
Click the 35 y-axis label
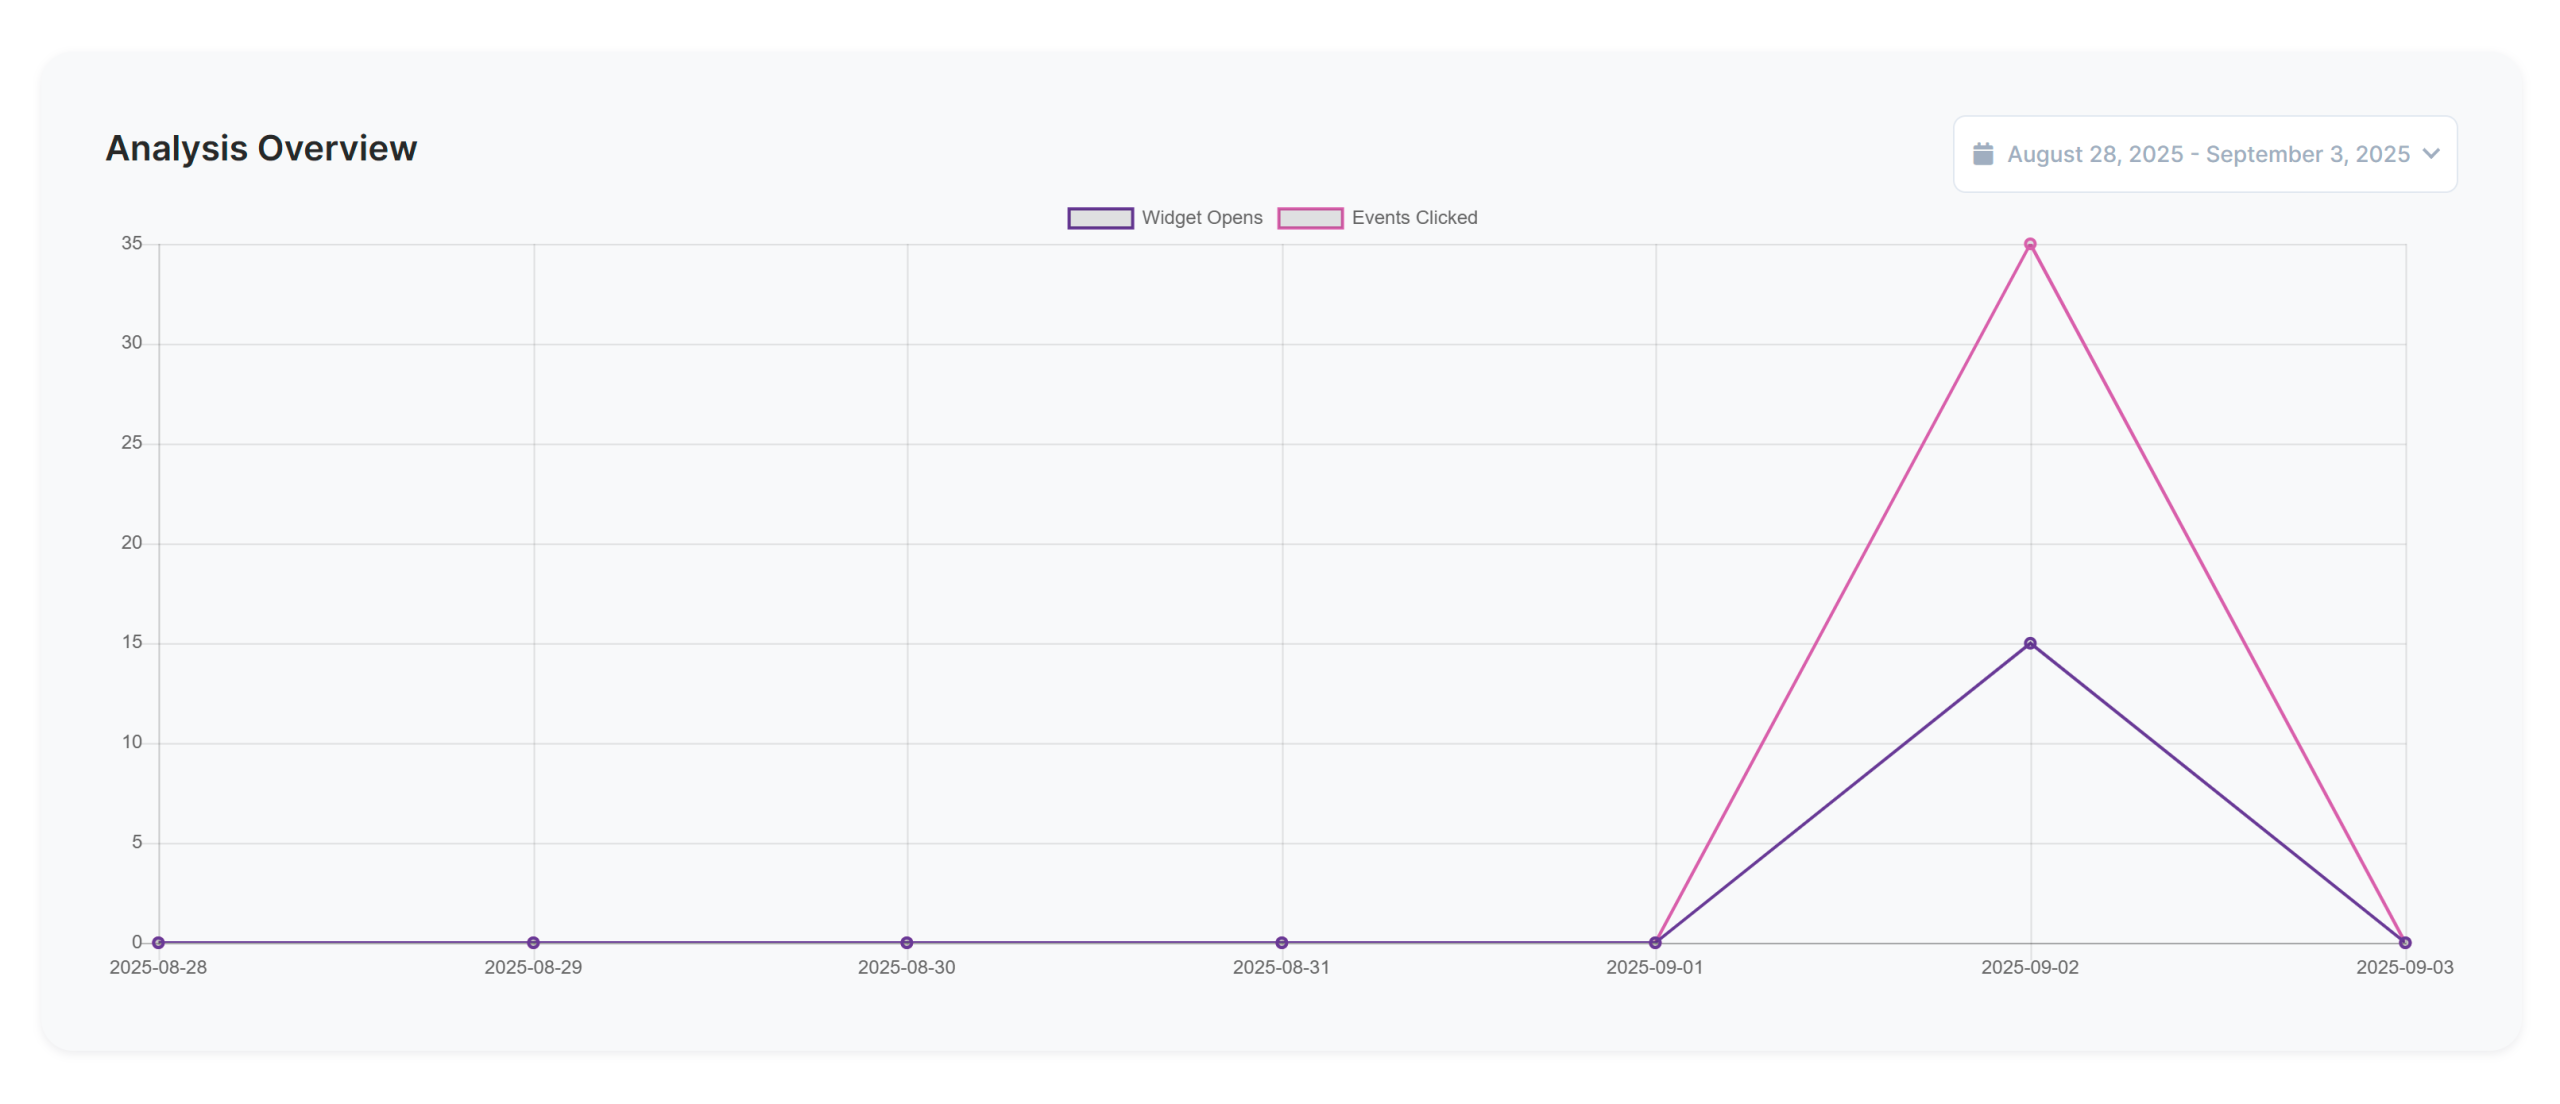point(132,243)
